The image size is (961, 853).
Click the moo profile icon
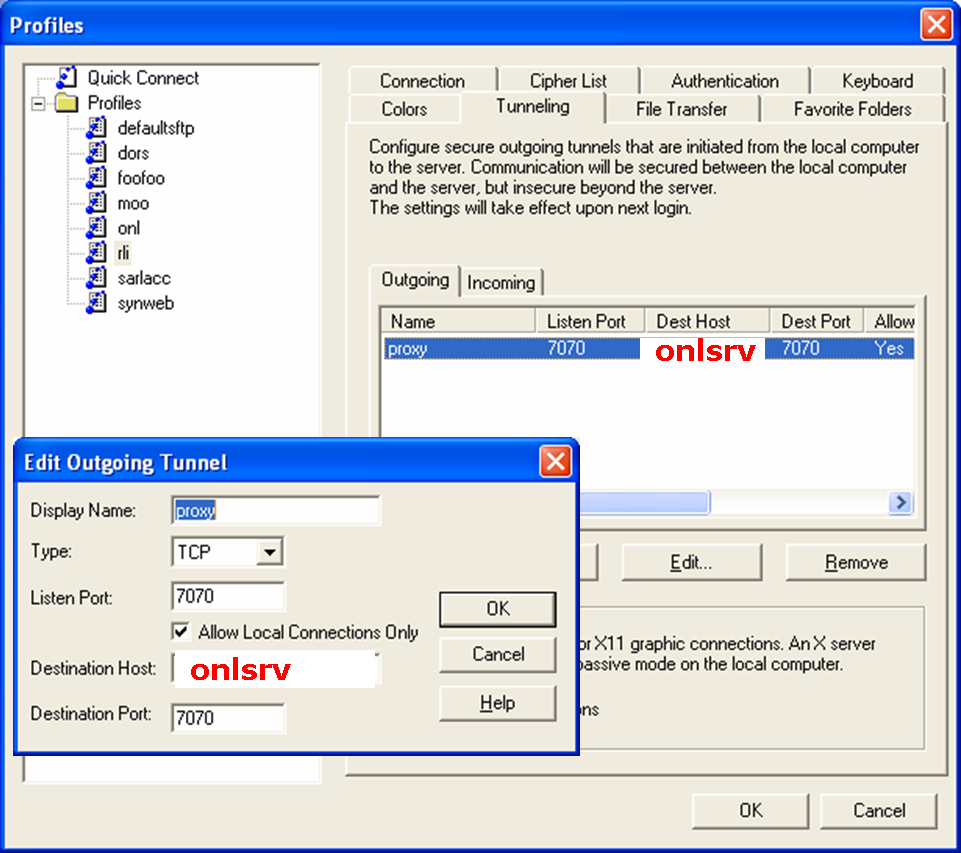click(x=96, y=203)
